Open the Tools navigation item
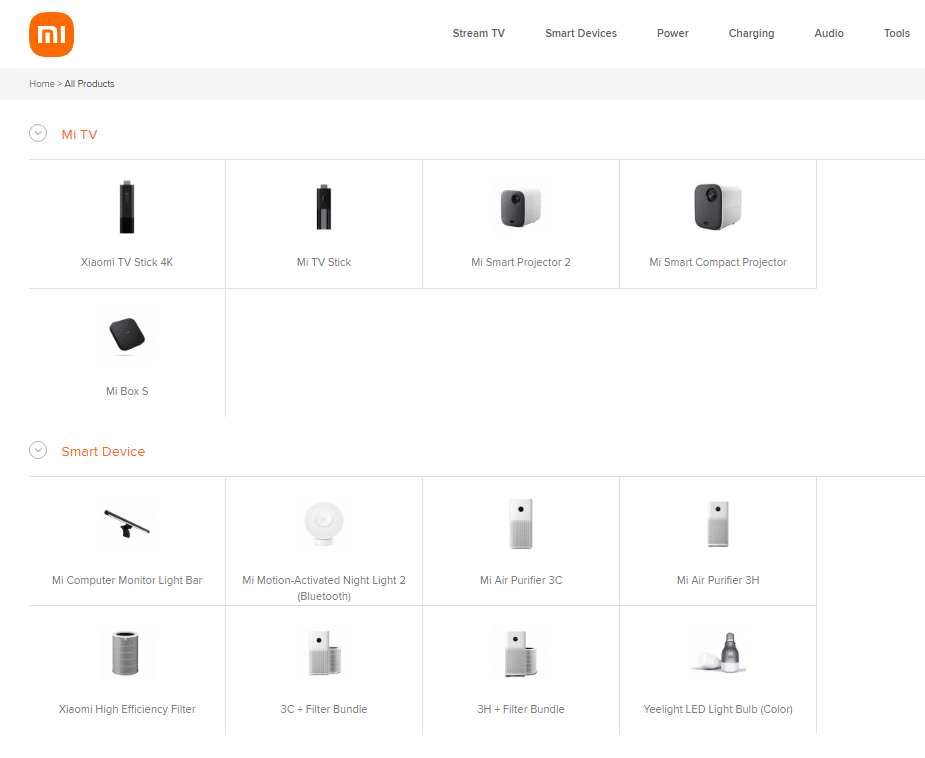The width and height of the screenshot is (925, 758). pos(896,34)
